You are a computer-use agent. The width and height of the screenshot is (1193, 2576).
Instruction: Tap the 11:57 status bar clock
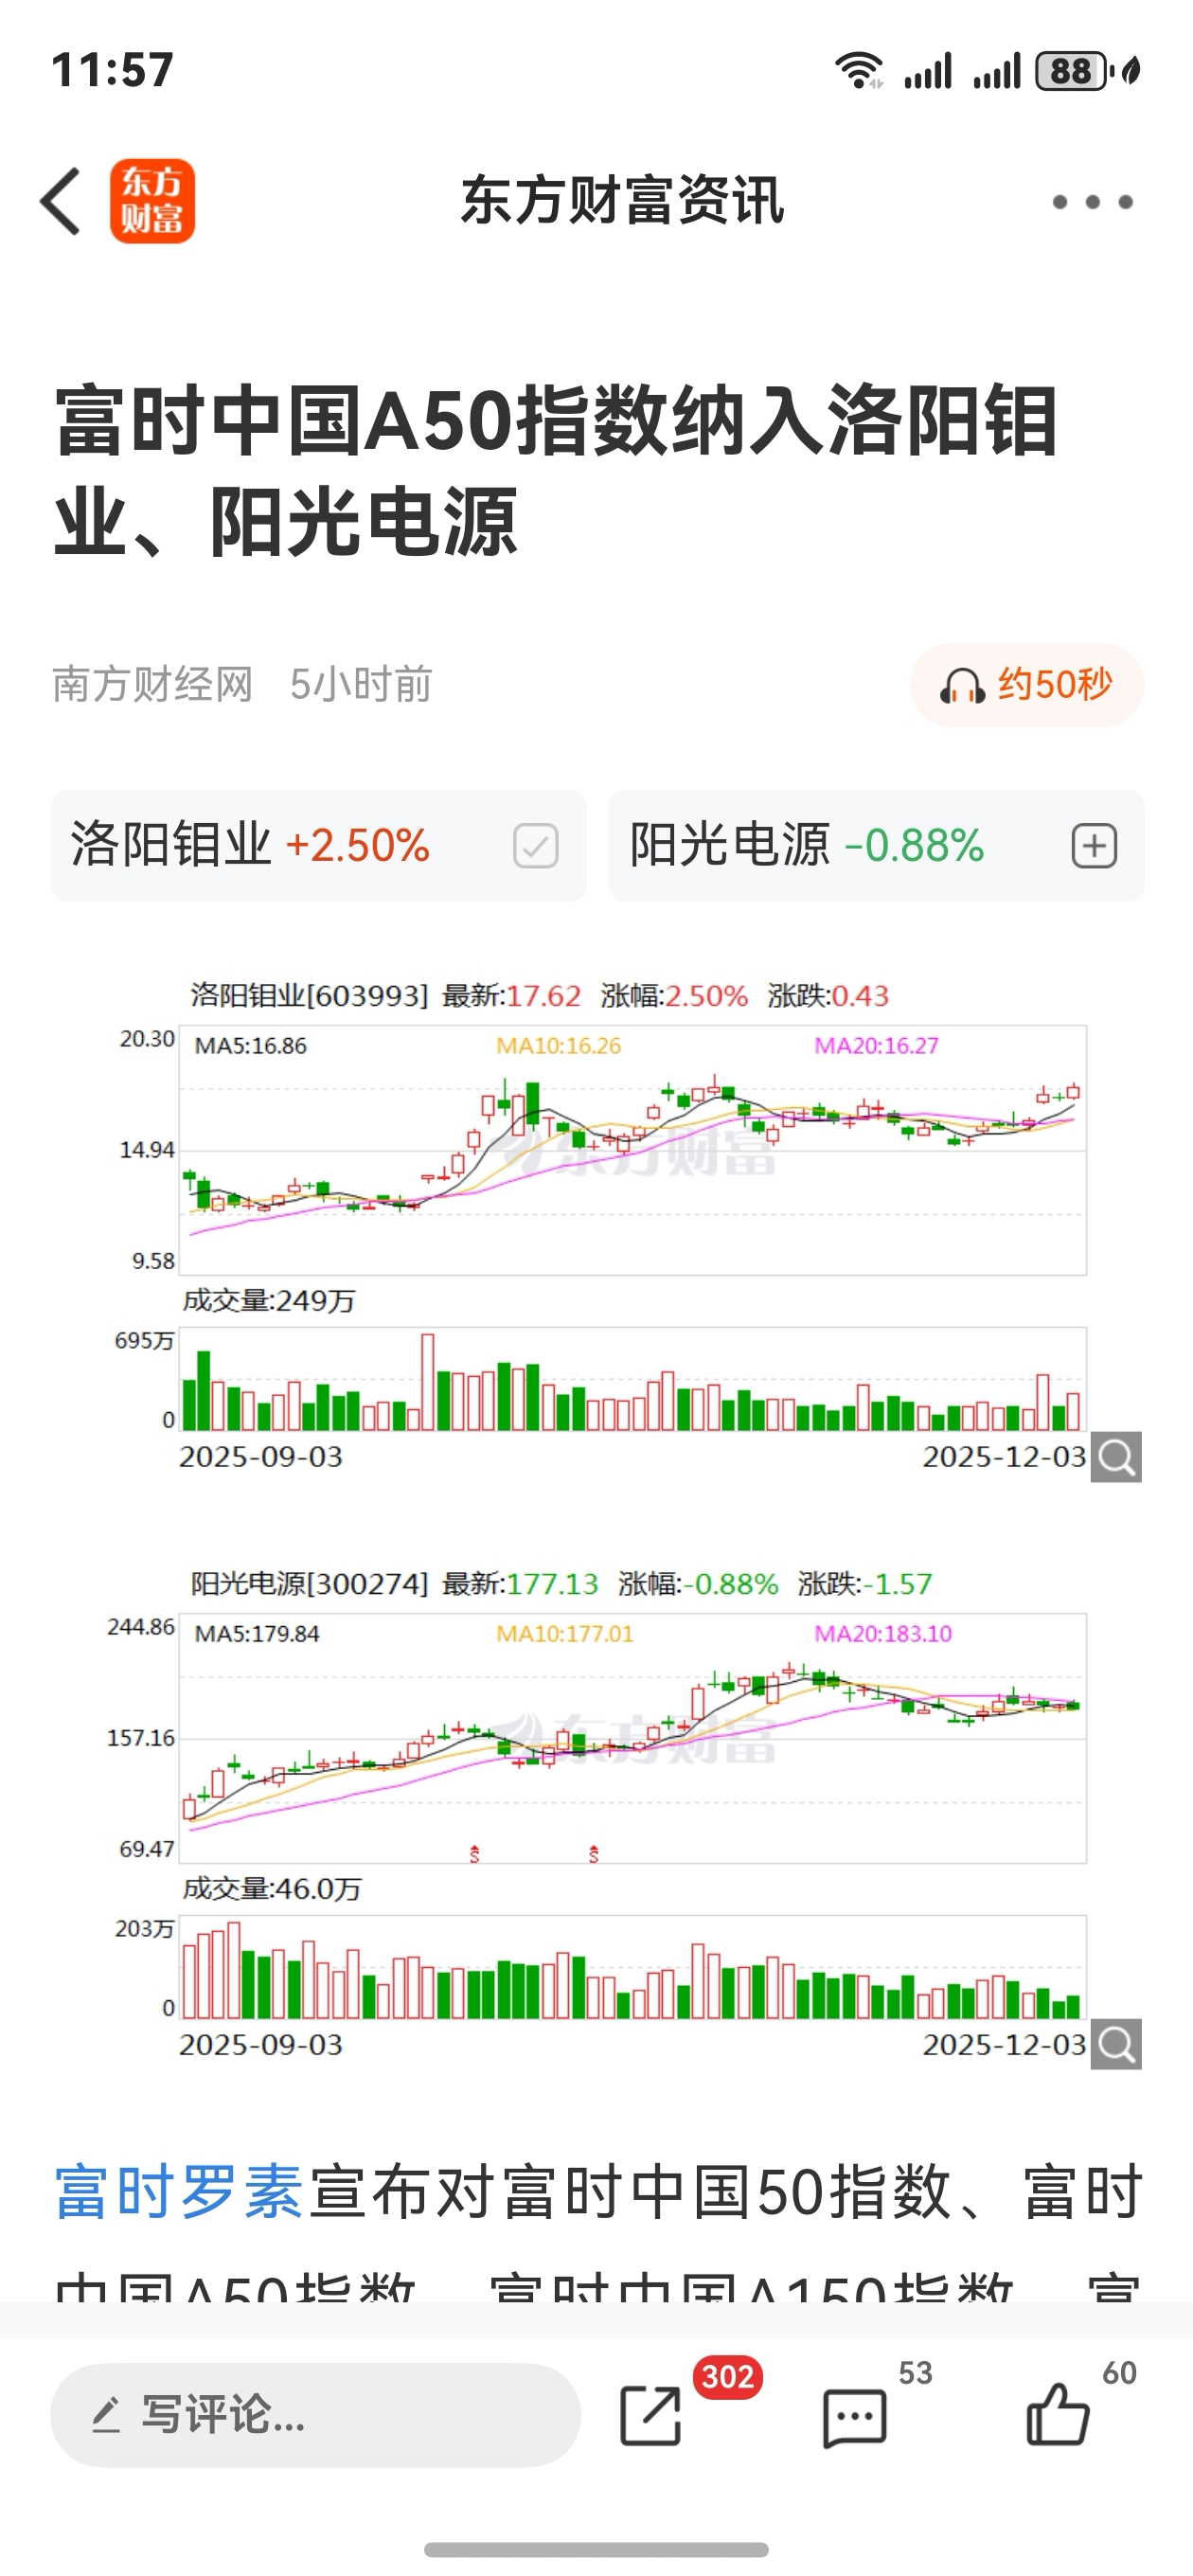113,71
